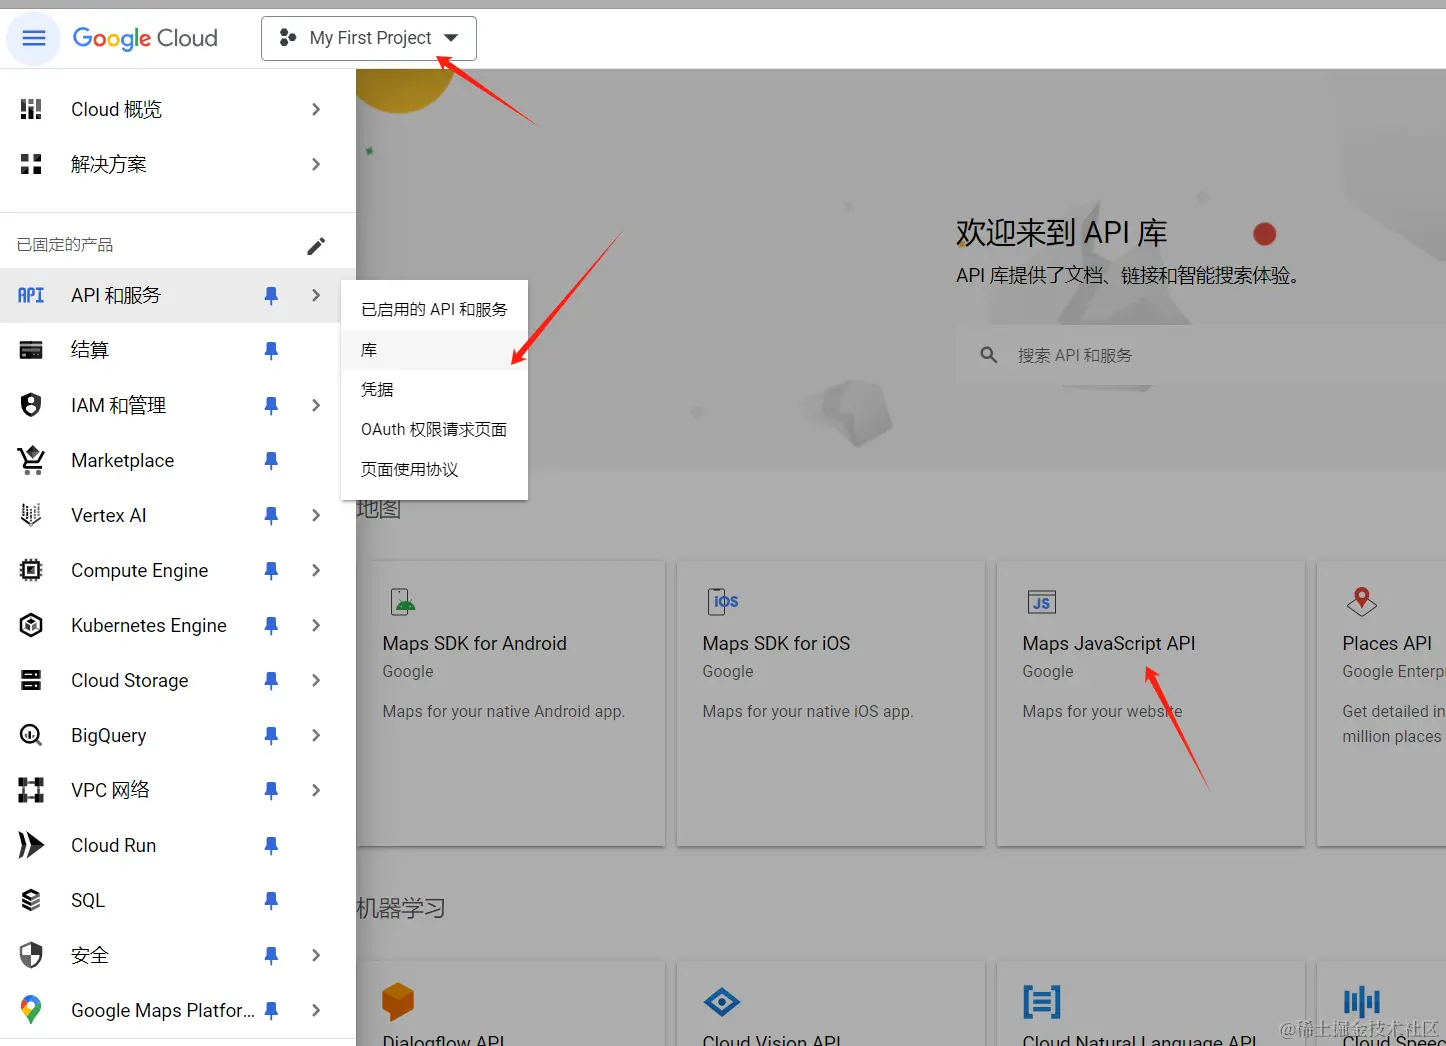Viewport: 1446px width, 1046px height.
Task: Focus the 搜索 API 和服务 search field
Action: 1200,355
